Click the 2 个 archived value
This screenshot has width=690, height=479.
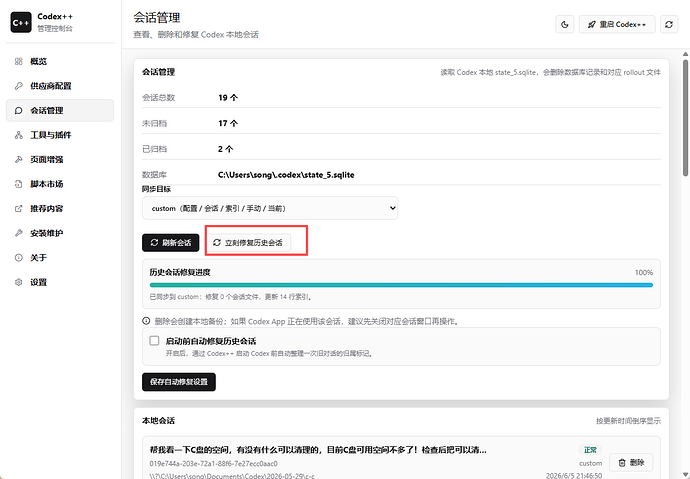pyautogui.click(x=225, y=149)
